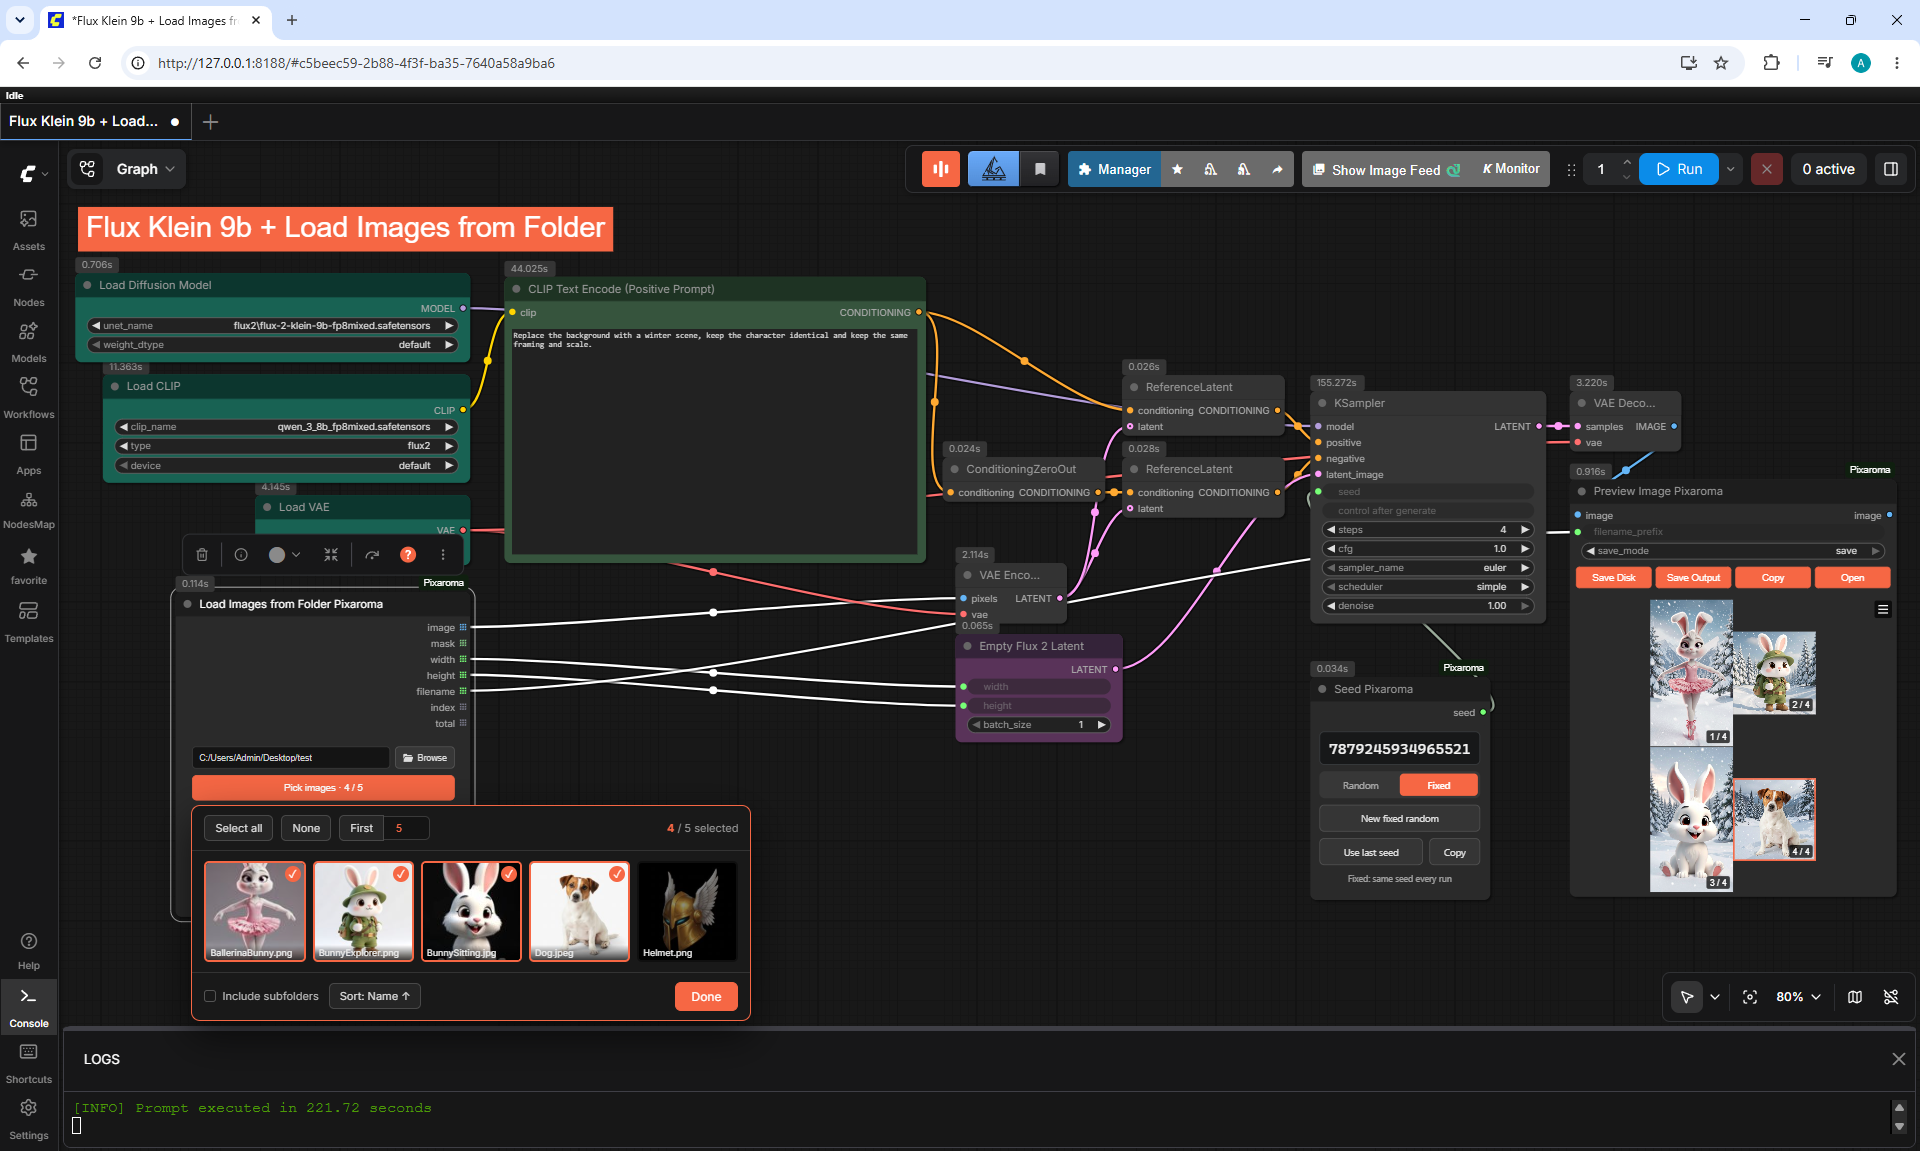Open node help with orange question mark

[x=408, y=554]
